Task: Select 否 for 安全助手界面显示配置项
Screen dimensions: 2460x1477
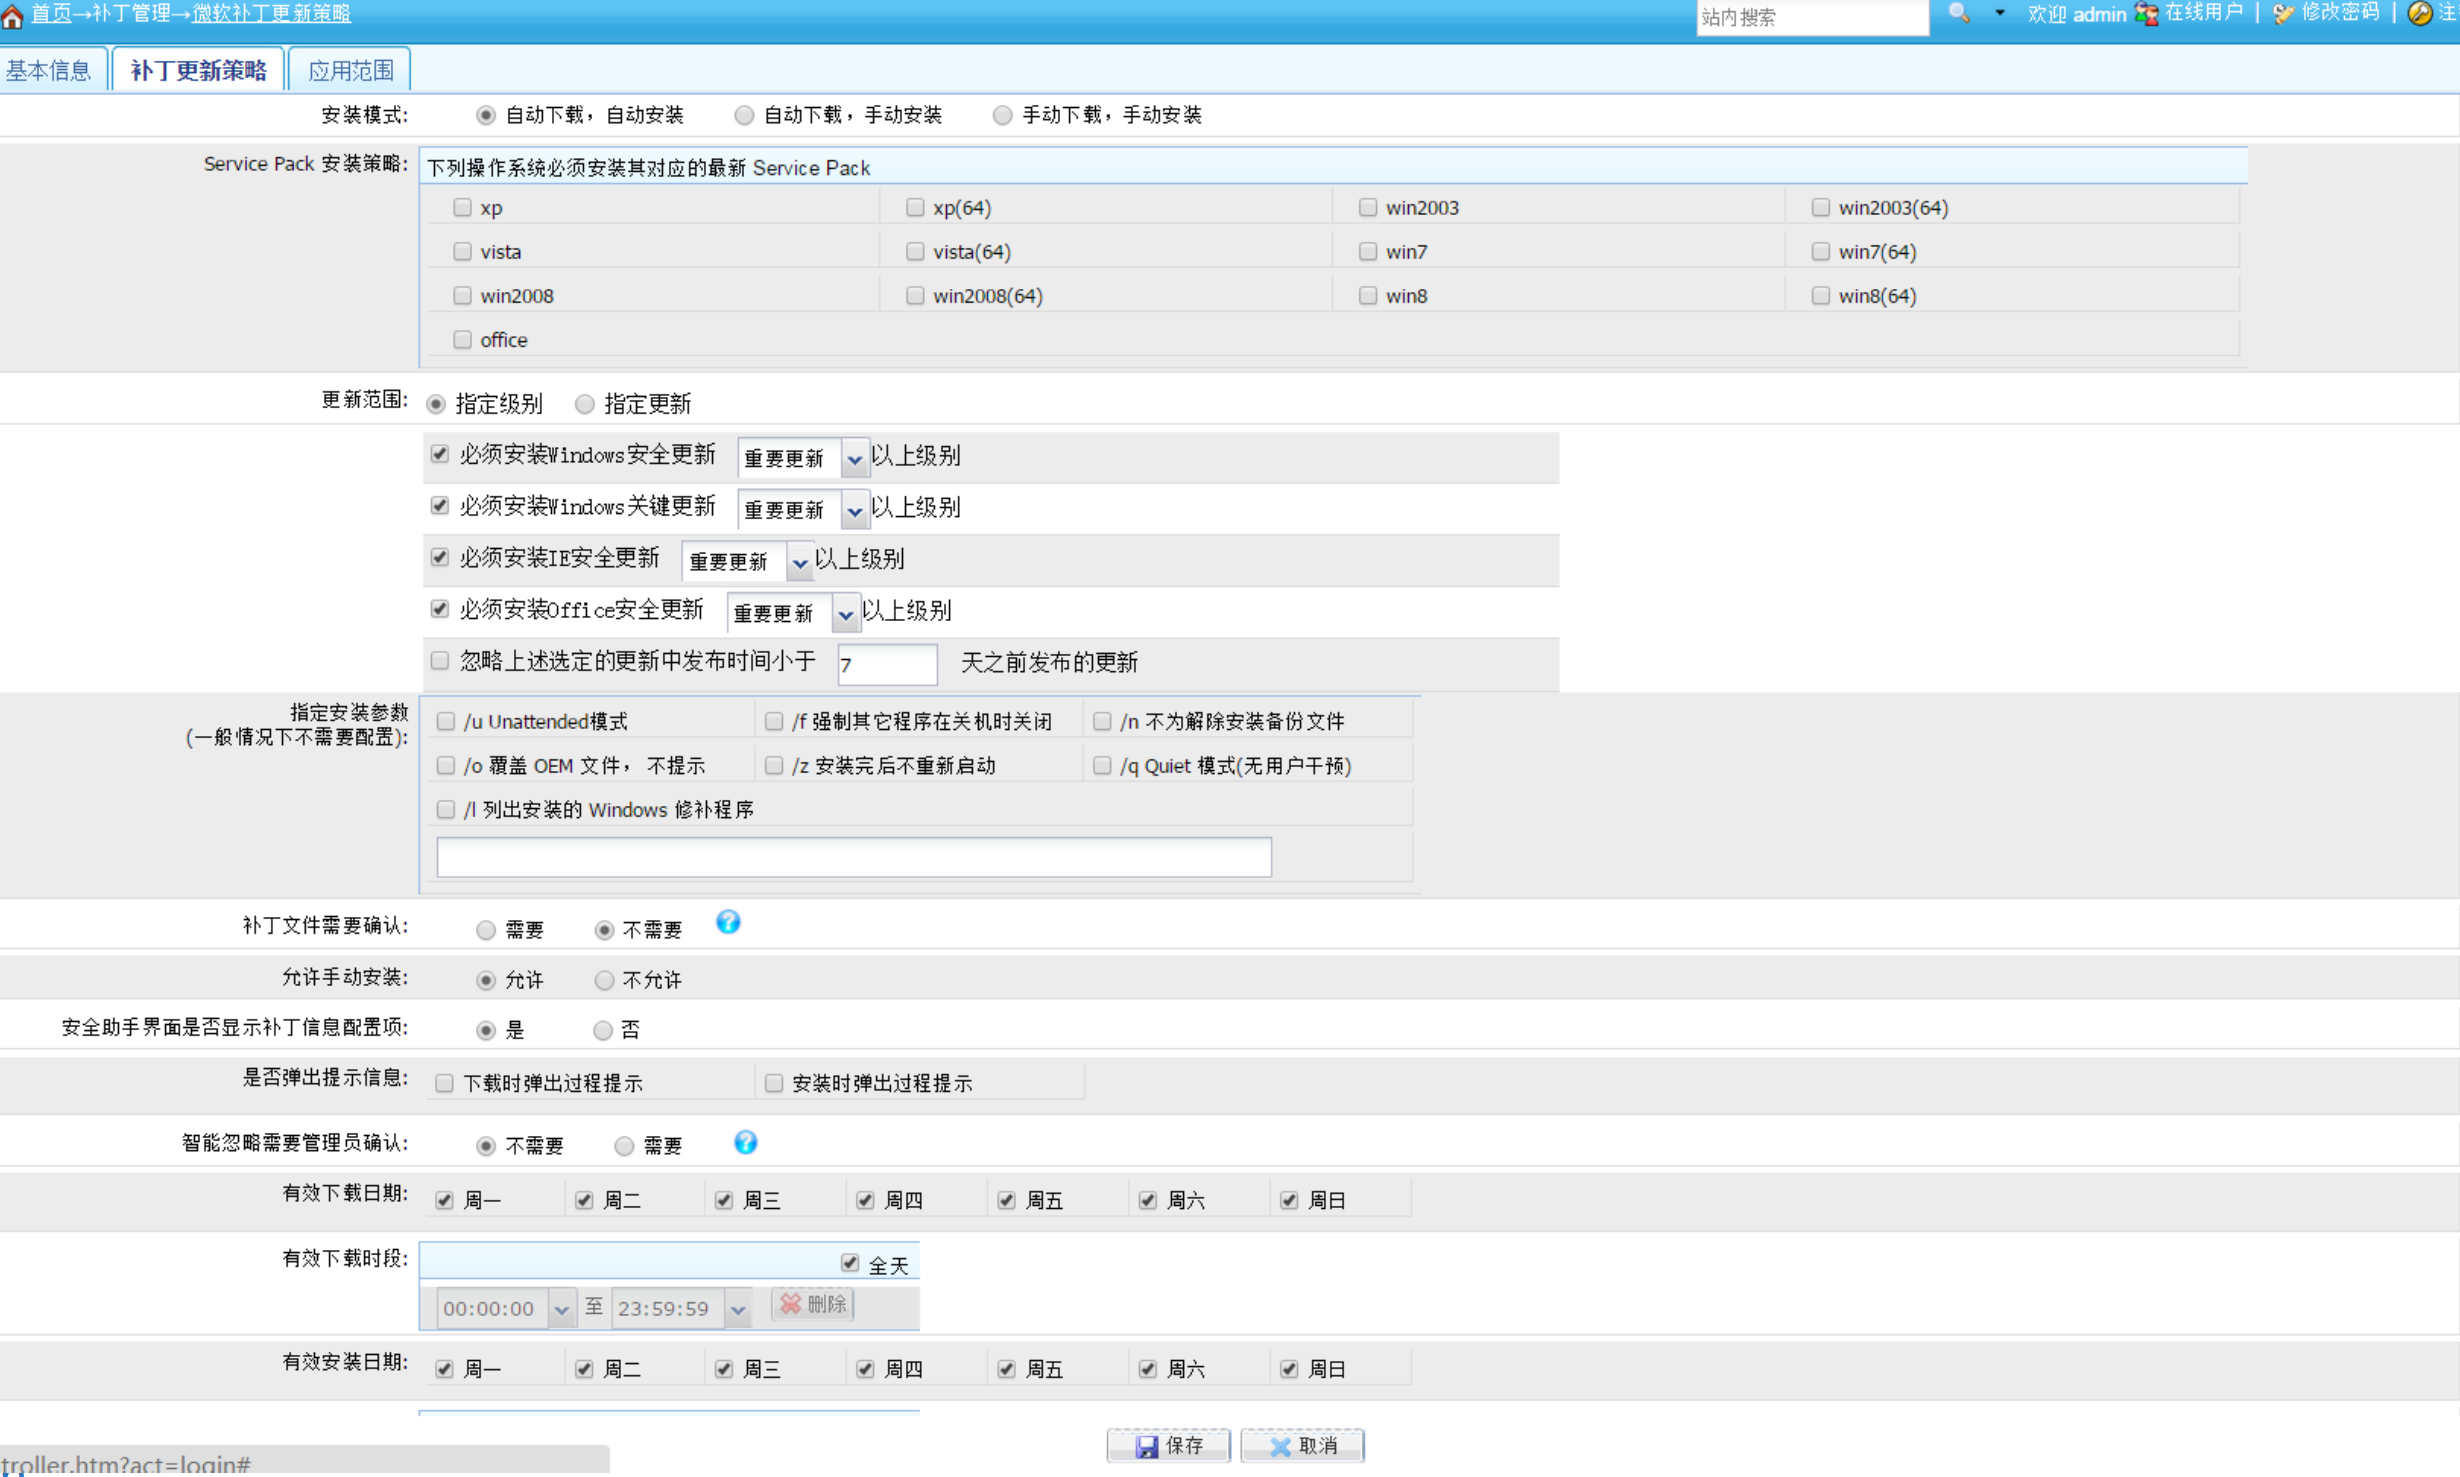Action: coord(603,1030)
